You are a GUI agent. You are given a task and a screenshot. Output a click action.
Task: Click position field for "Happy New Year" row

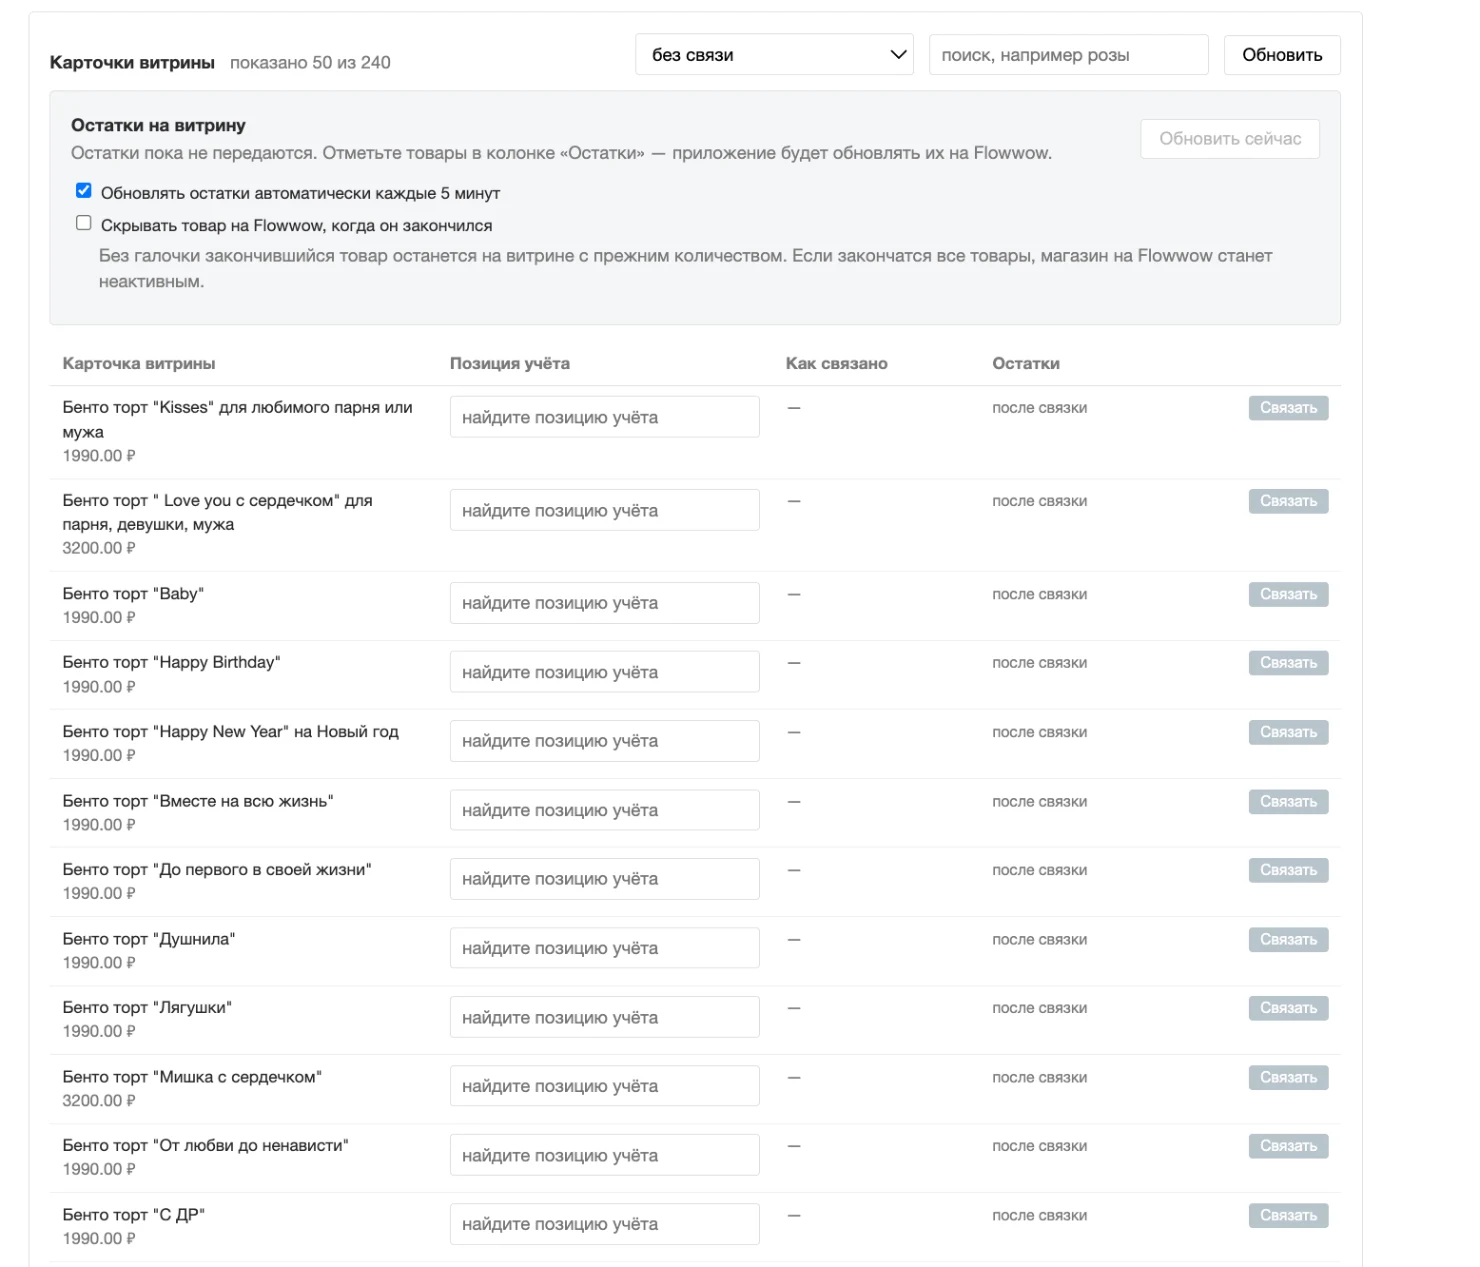pos(604,741)
